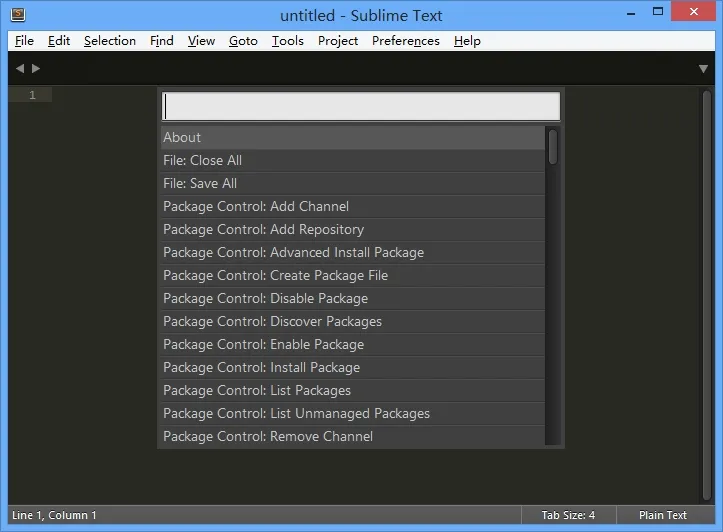723x532 pixels.
Task: Click the Sublime Text app icon in title bar
Action: pos(18,15)
